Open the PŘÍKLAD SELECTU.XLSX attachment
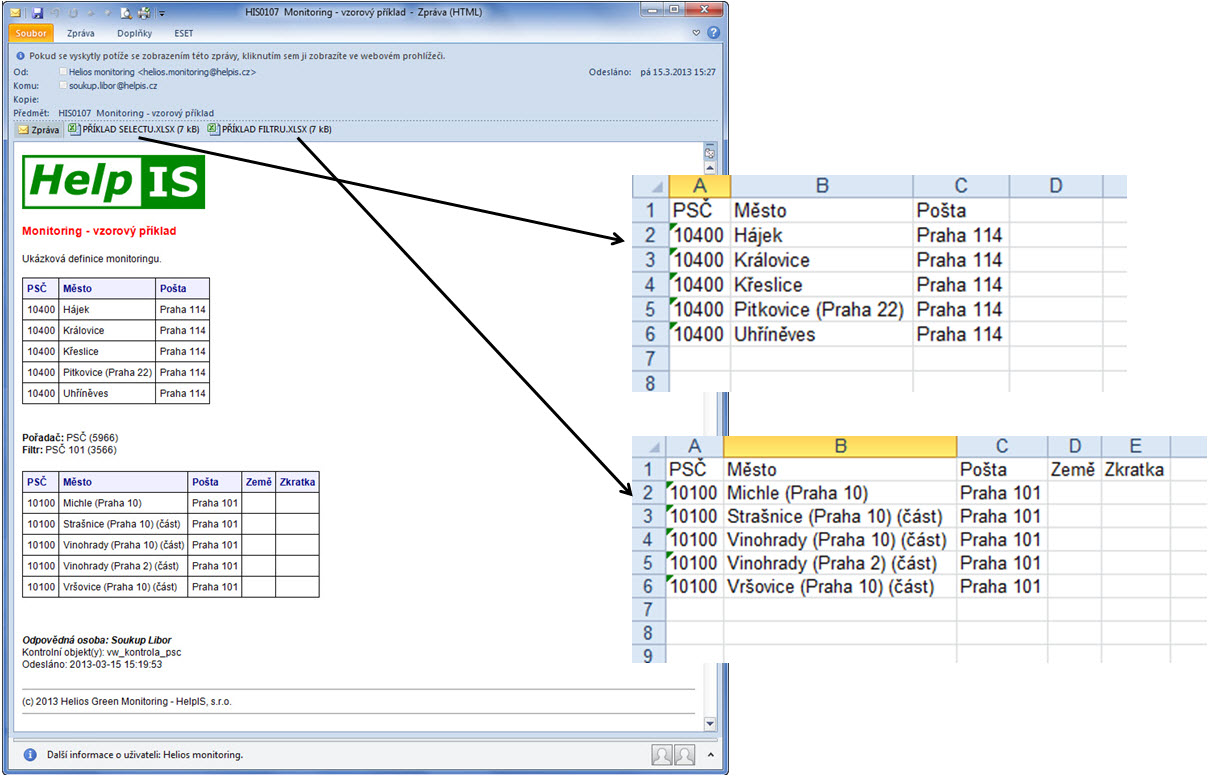Image resolution: width=1214 pixels, height=777 pixels. 134,129
